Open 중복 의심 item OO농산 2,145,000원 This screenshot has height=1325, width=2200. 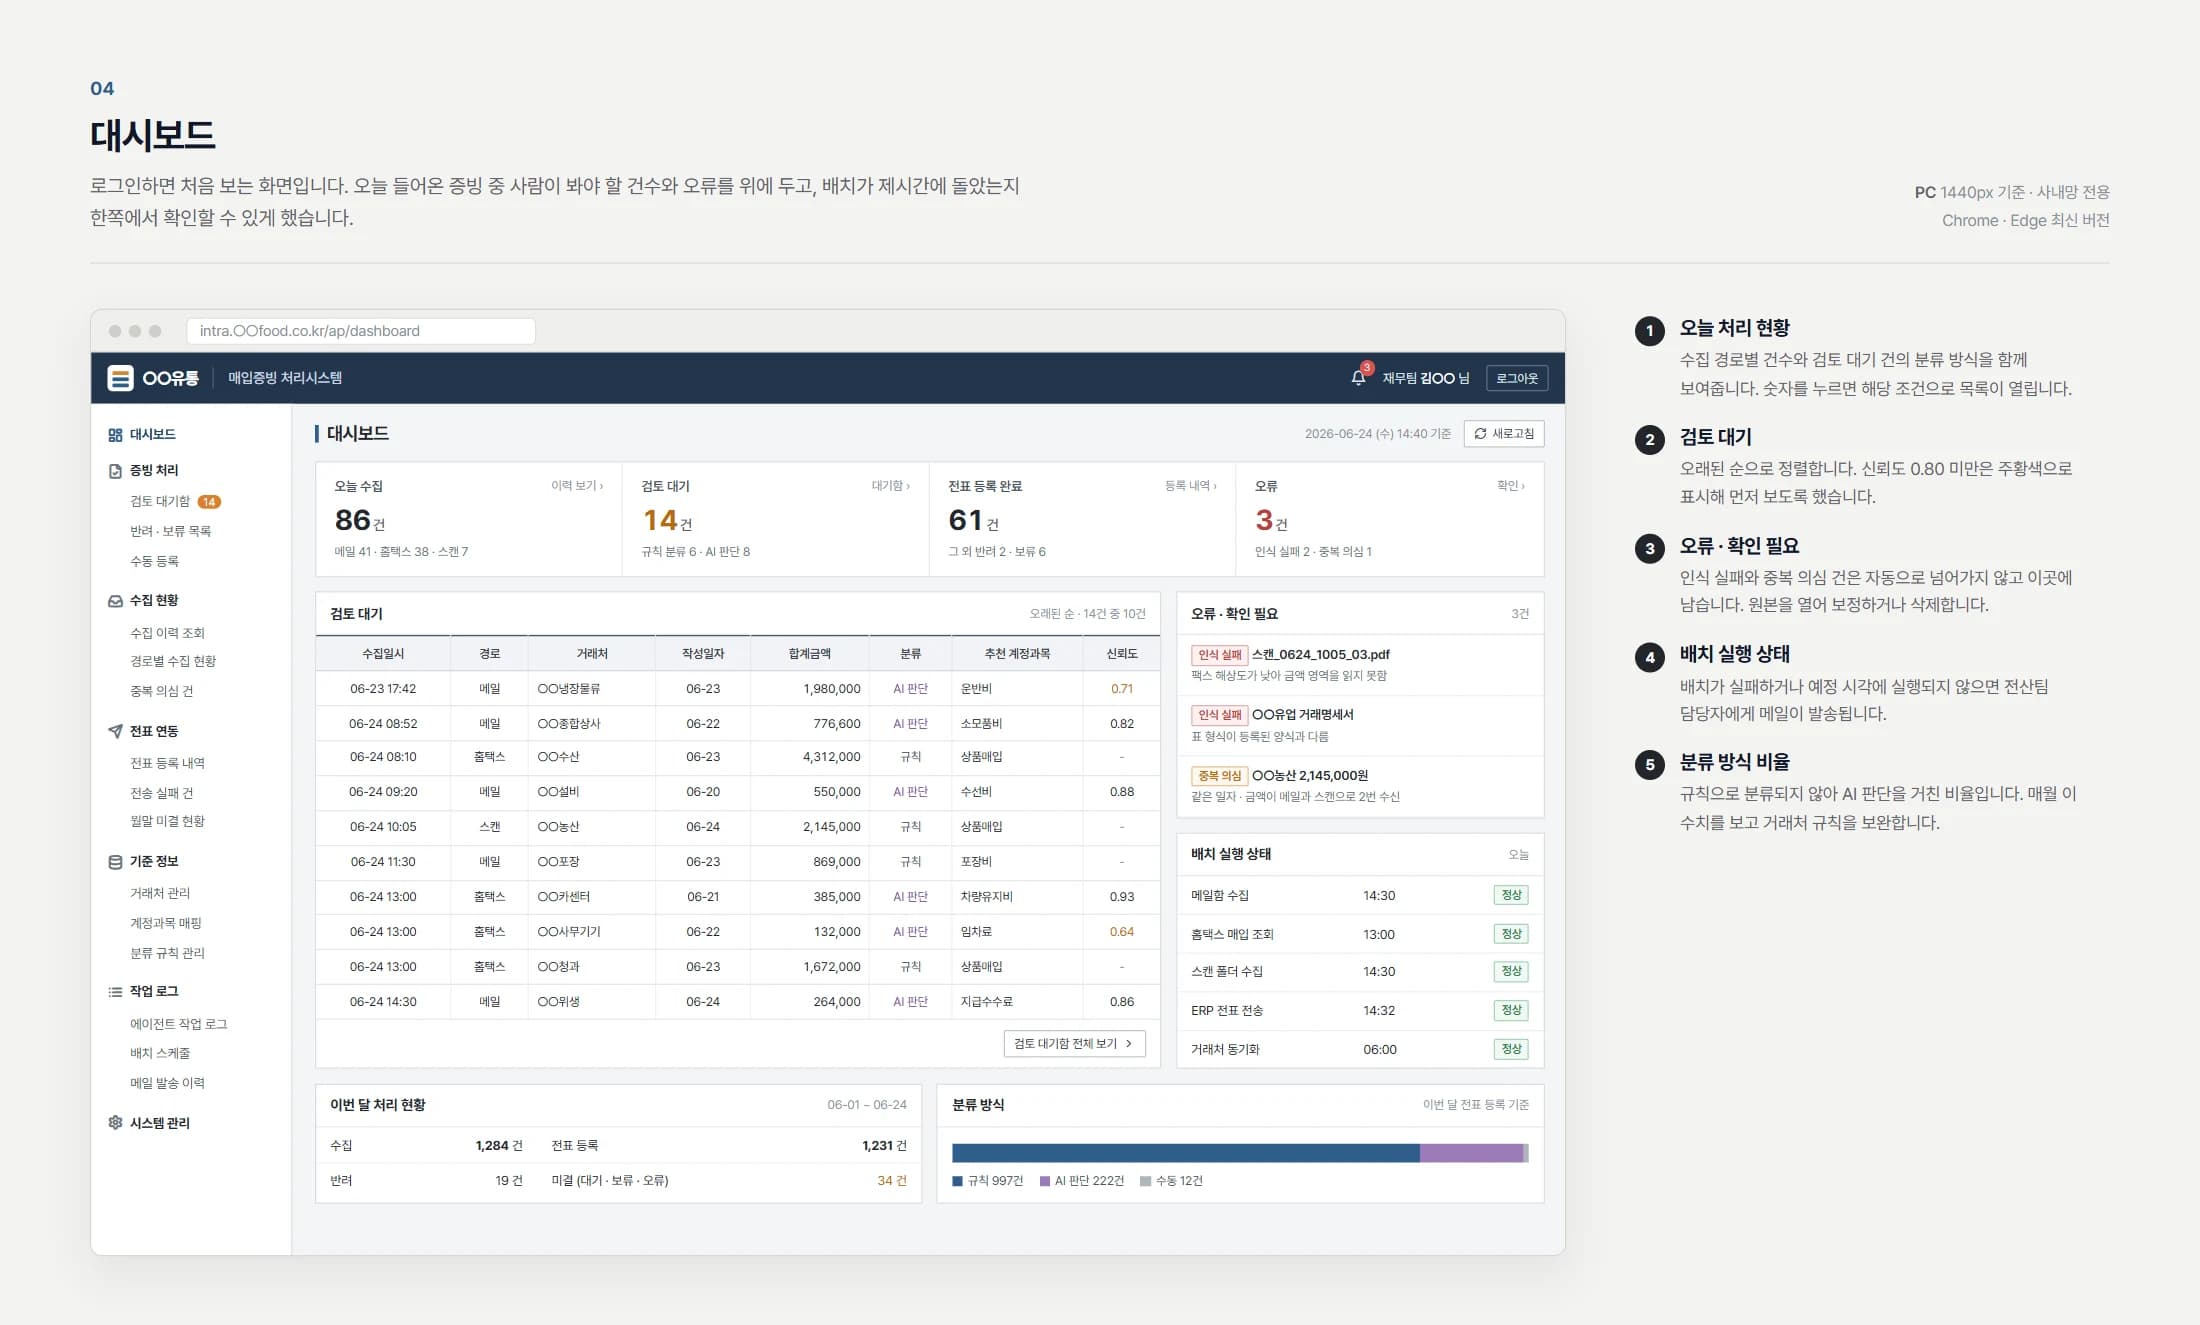pyautogui.click(x=1360, y=786)
